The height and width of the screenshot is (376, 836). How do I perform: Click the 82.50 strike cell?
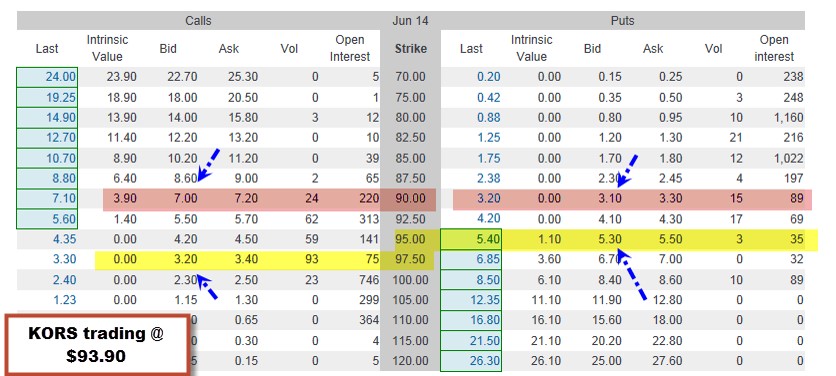point(411,138)
